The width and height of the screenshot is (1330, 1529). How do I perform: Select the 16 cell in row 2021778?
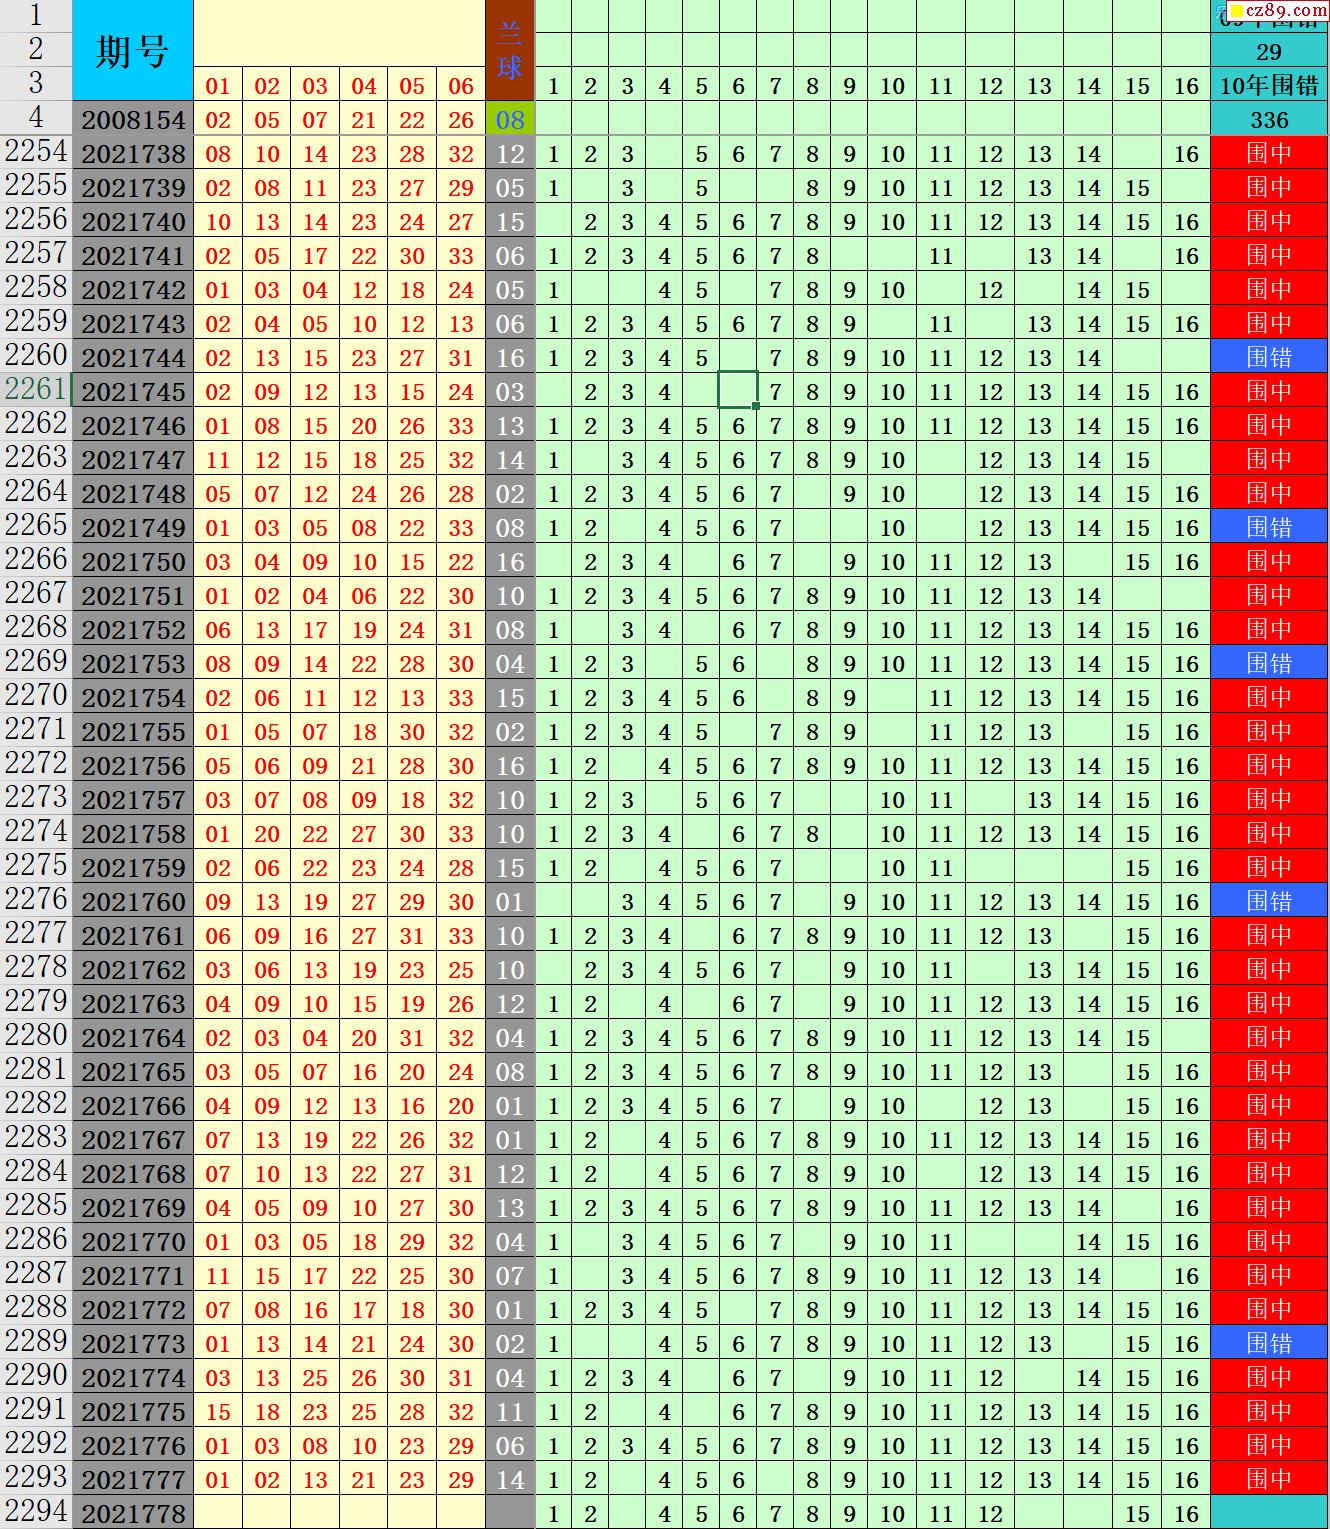pyautogui.click(x=1186, y=1513)
